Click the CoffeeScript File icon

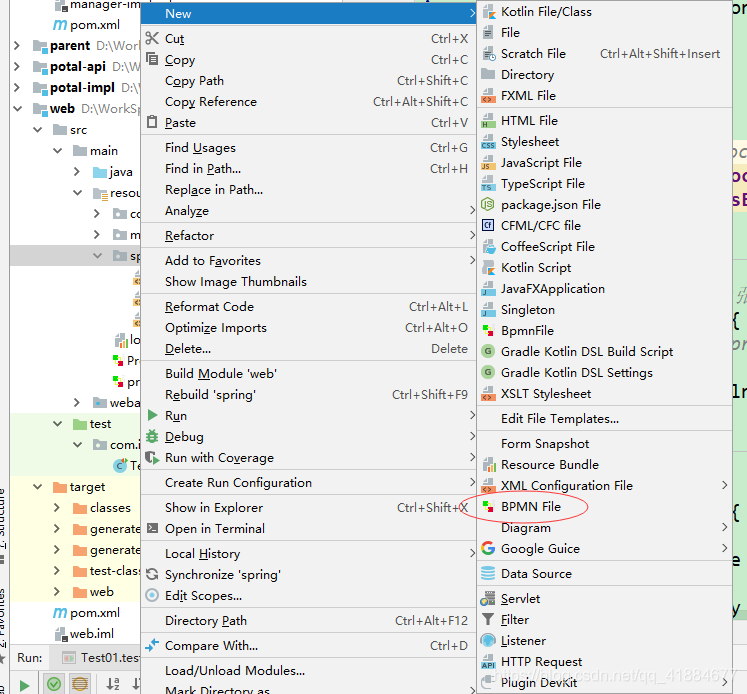point(488,247)
